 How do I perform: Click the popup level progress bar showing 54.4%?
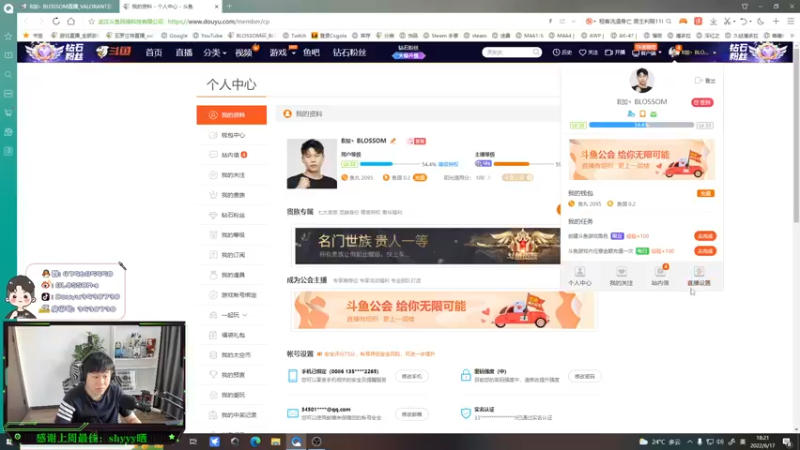(641, 125)
